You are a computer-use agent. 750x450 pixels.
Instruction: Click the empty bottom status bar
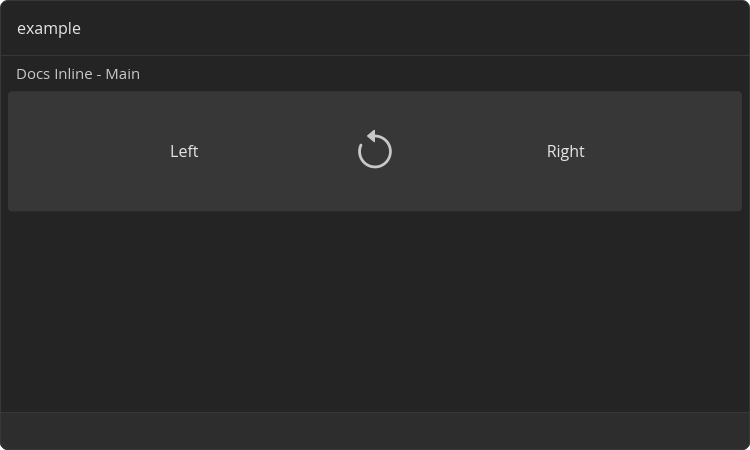coord(375,431)
